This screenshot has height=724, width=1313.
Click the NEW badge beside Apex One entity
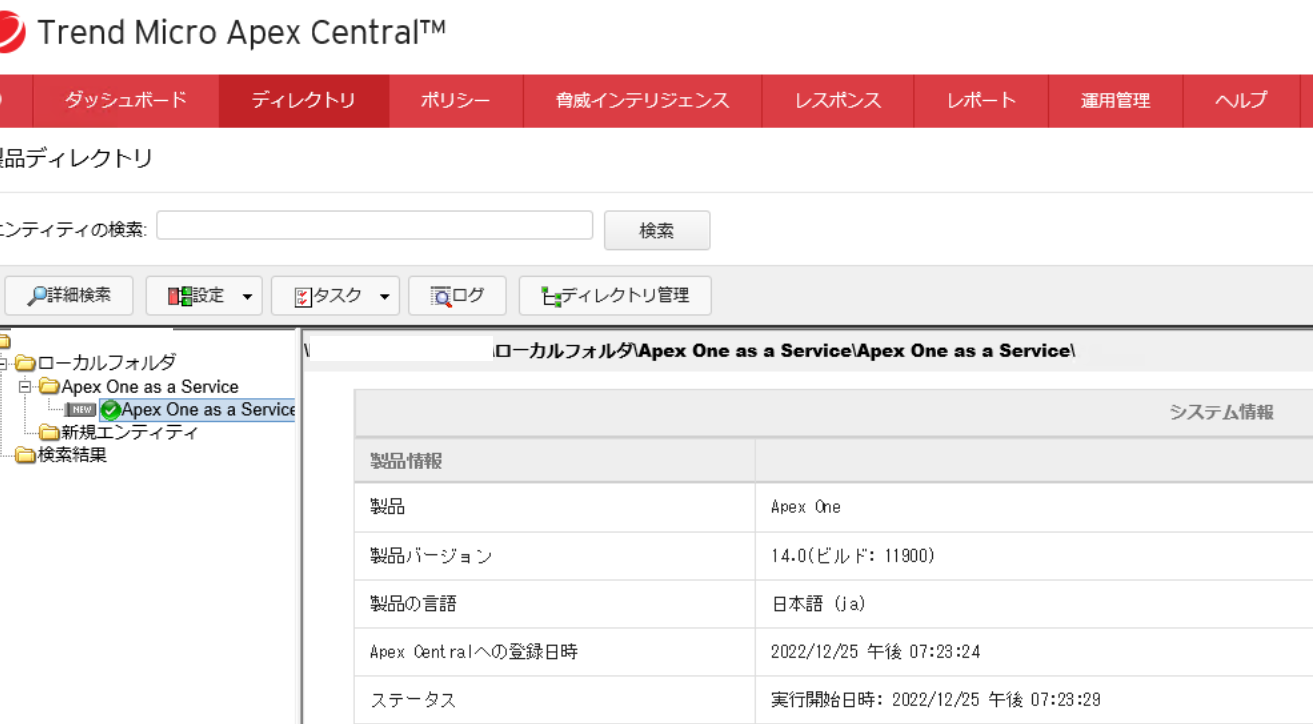pyautogui.click(x=81, y=410)
